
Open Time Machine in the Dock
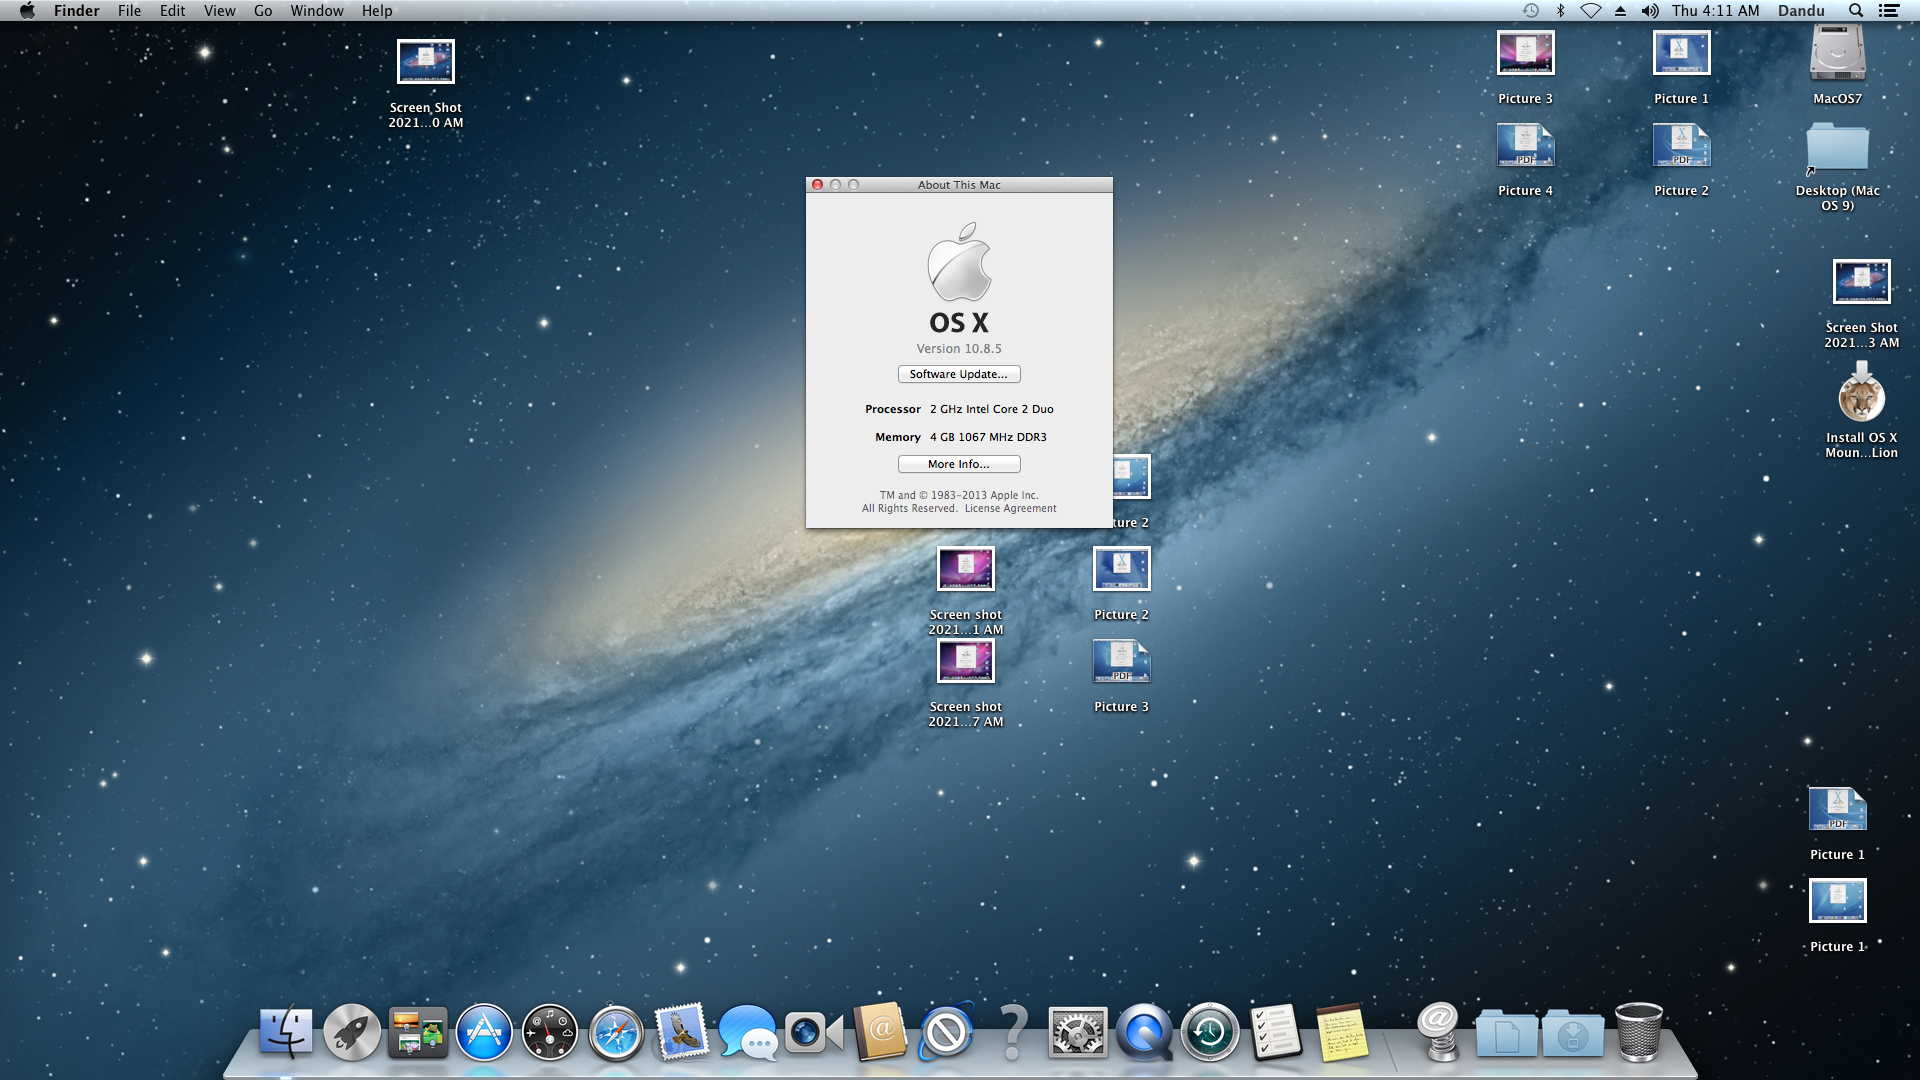coord(1210,1031)
